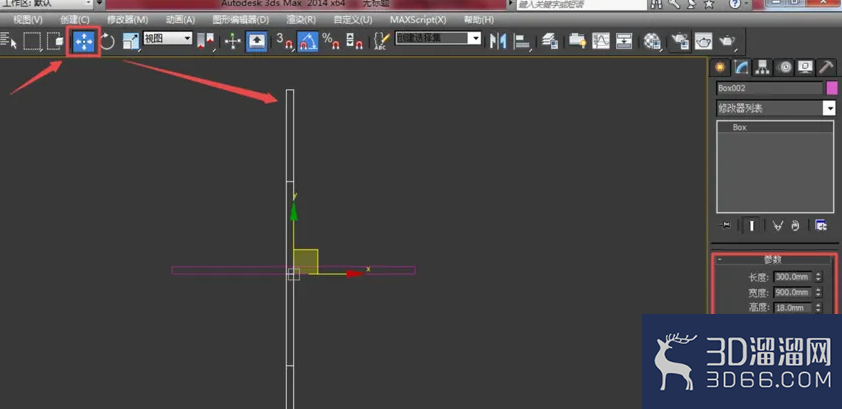
Task: Open the Rendered Frame Window
Action: 703,41
